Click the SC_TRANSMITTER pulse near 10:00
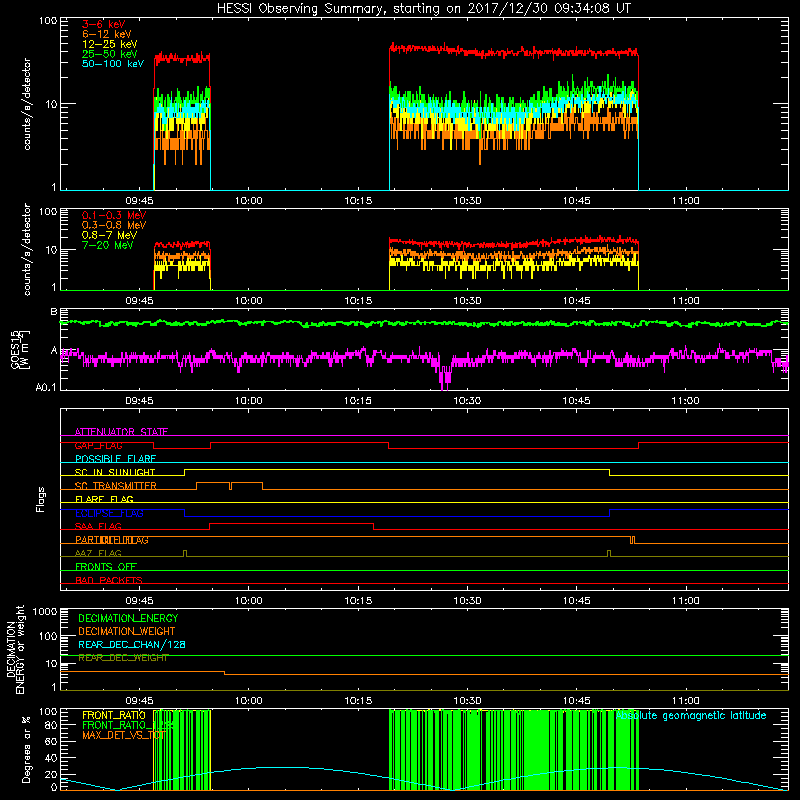800x800 pixels. pyautogui.click(x=247, y=483)
